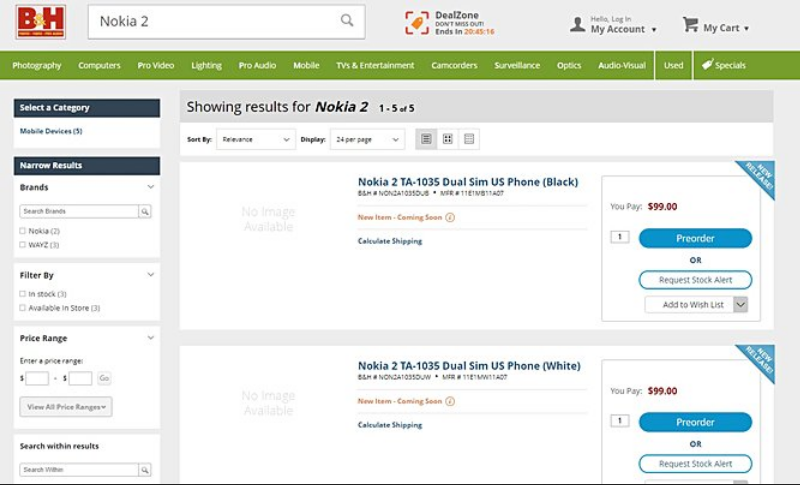Open the Surveillance menu

pos(517,65)
